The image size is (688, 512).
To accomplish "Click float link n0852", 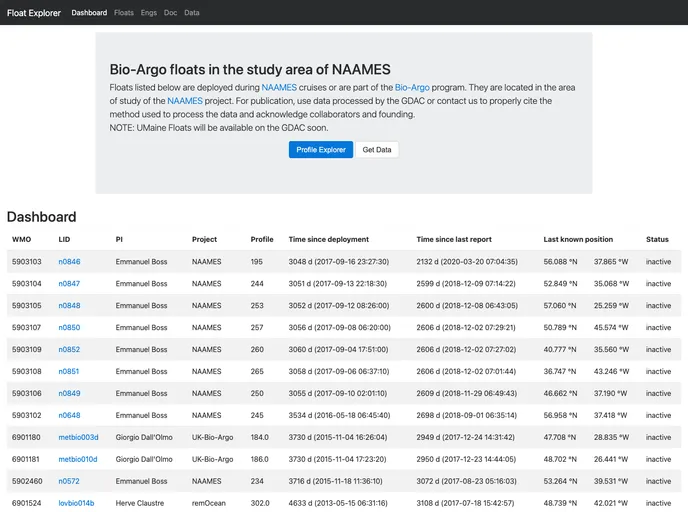I will click(69, 349).
